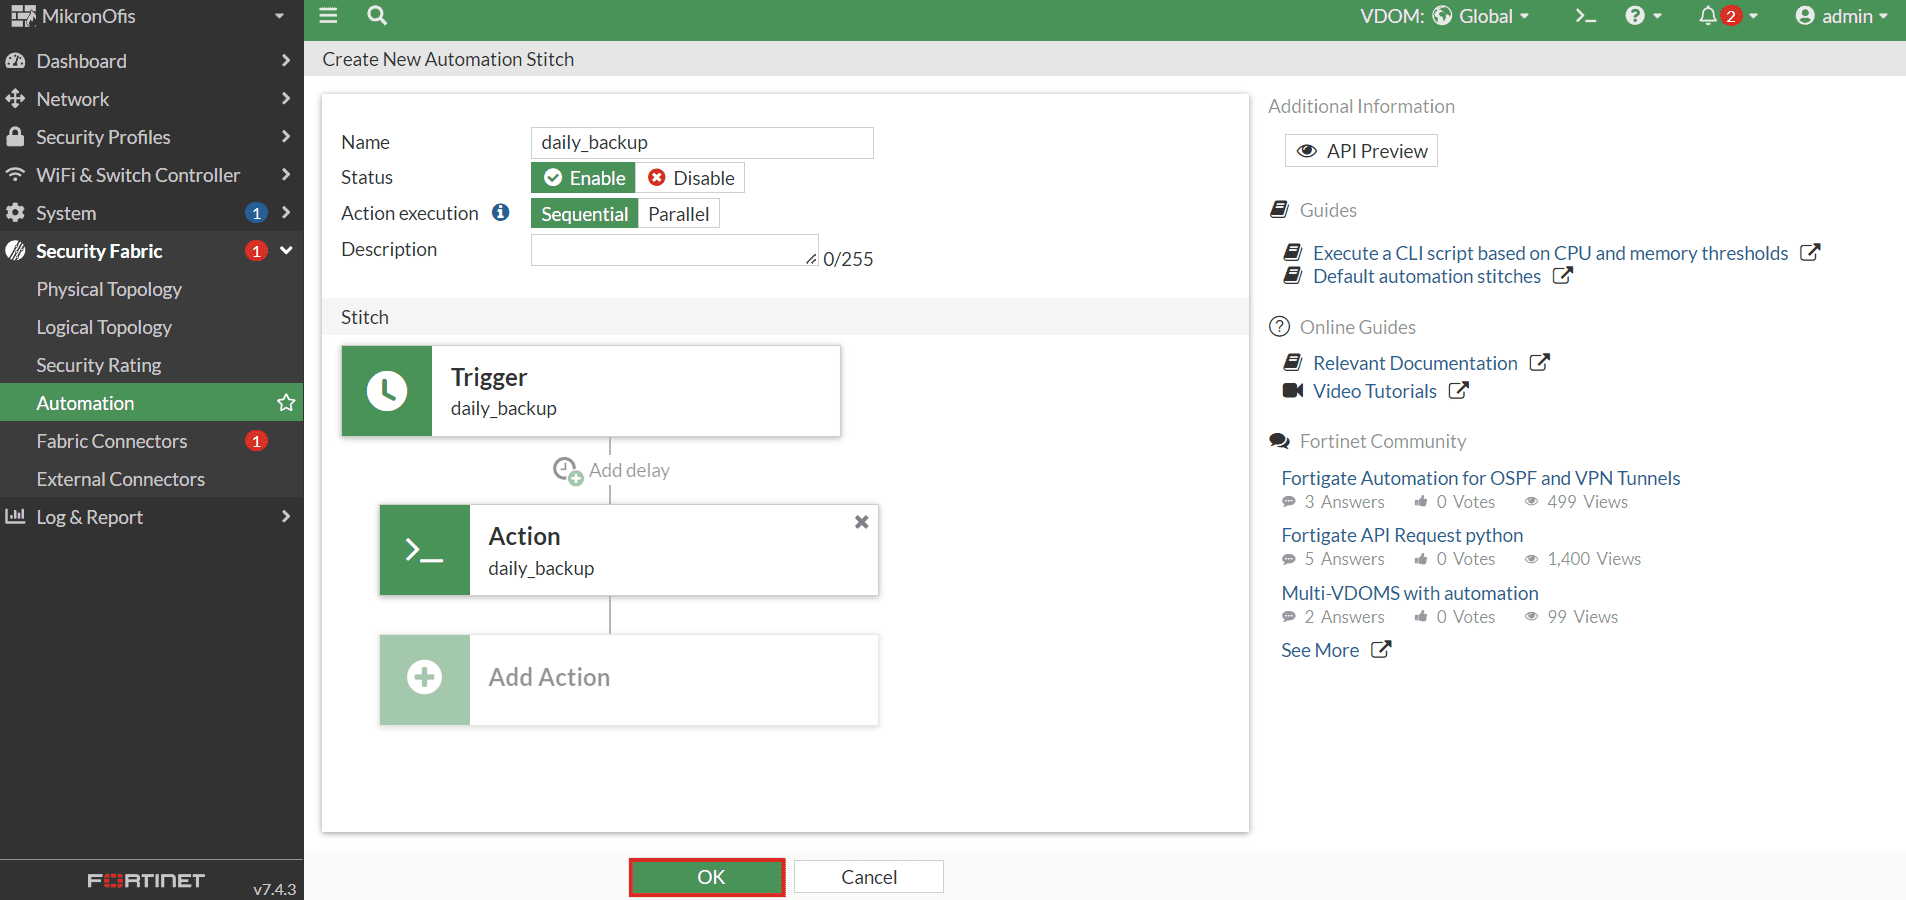Open Default automation stitches guide link
This screenshot has width=1906, height=900.
tap(1427, 276)
